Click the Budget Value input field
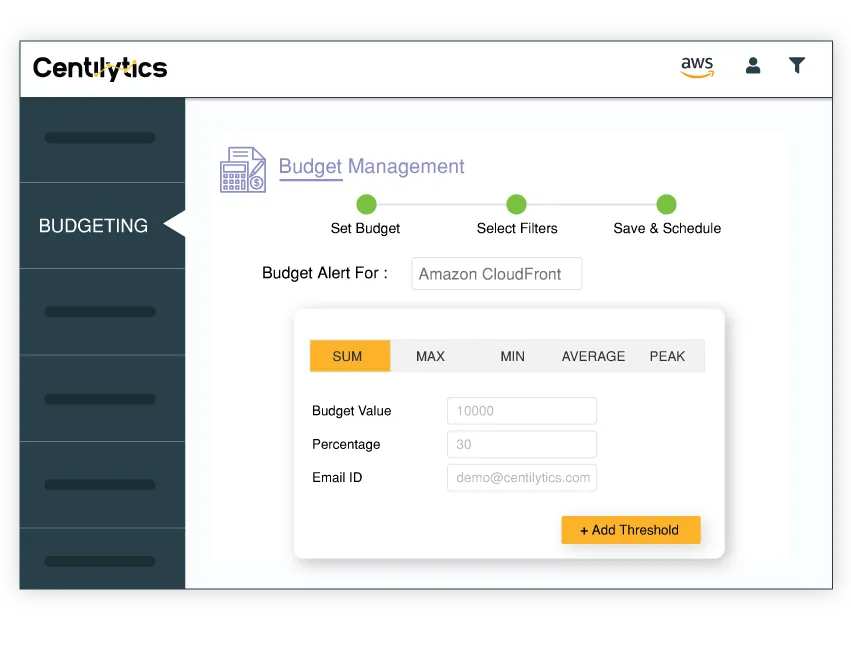851x652 pixels. click(522, 411)
